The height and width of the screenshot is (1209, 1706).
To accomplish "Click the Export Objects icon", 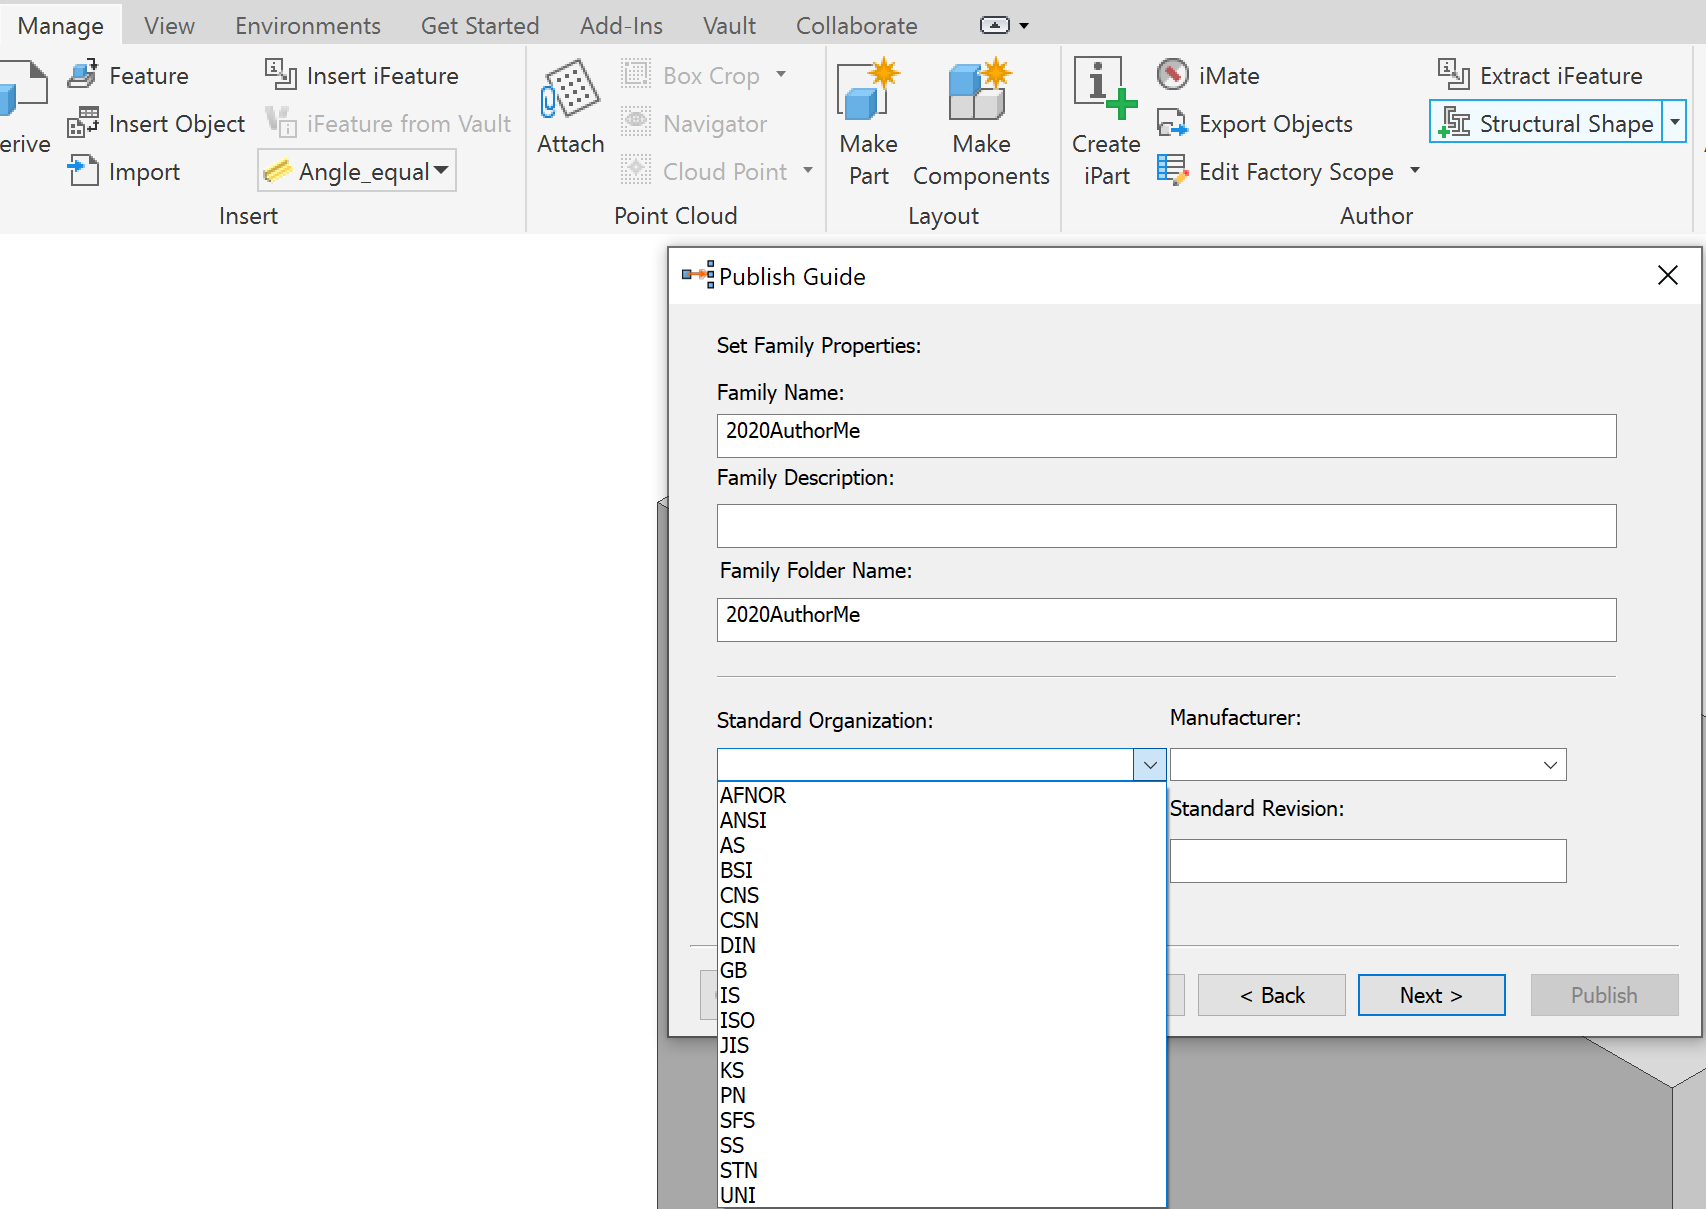I will coord(1172,122).
